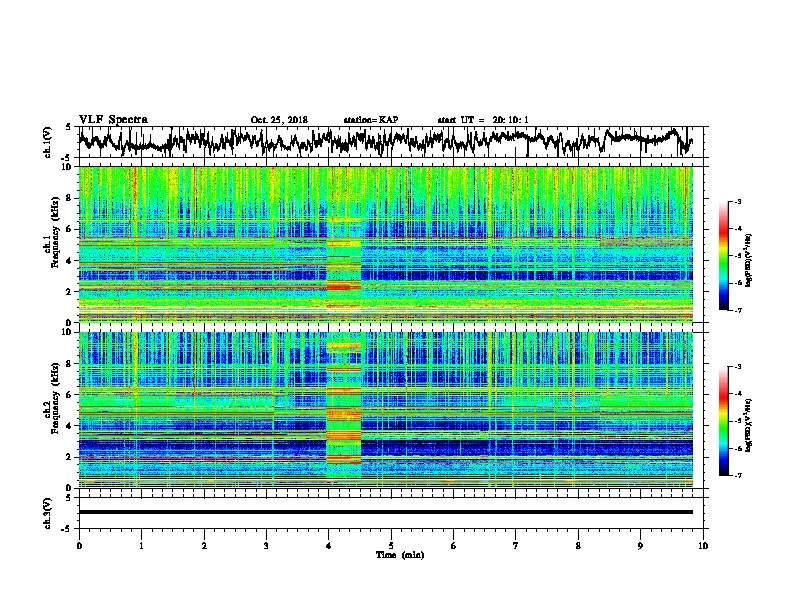Click the color scale bar beside ch.1 spectrogram
Screen dimensions: 792x612
(723, 256)
